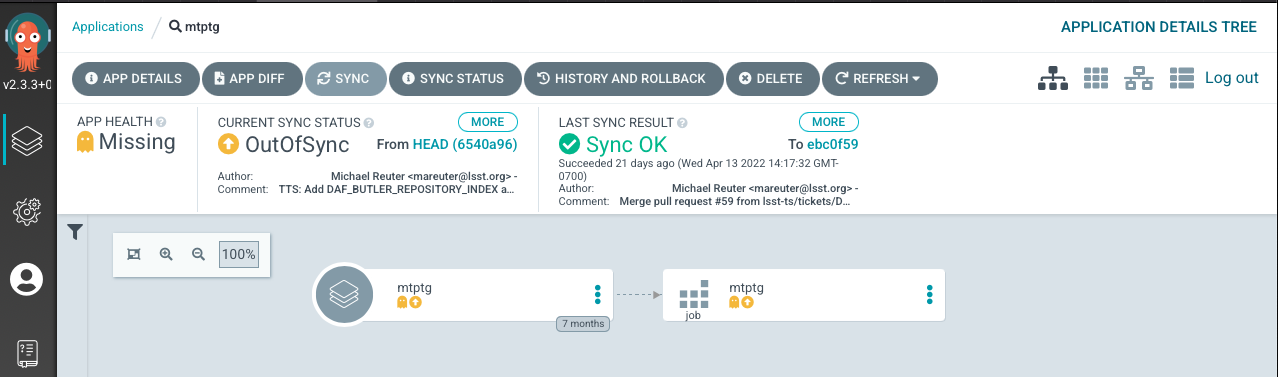Open Settings via the gears sidebar icon
This screenshot has height=377, width=1278.
[x=27, y=210]
